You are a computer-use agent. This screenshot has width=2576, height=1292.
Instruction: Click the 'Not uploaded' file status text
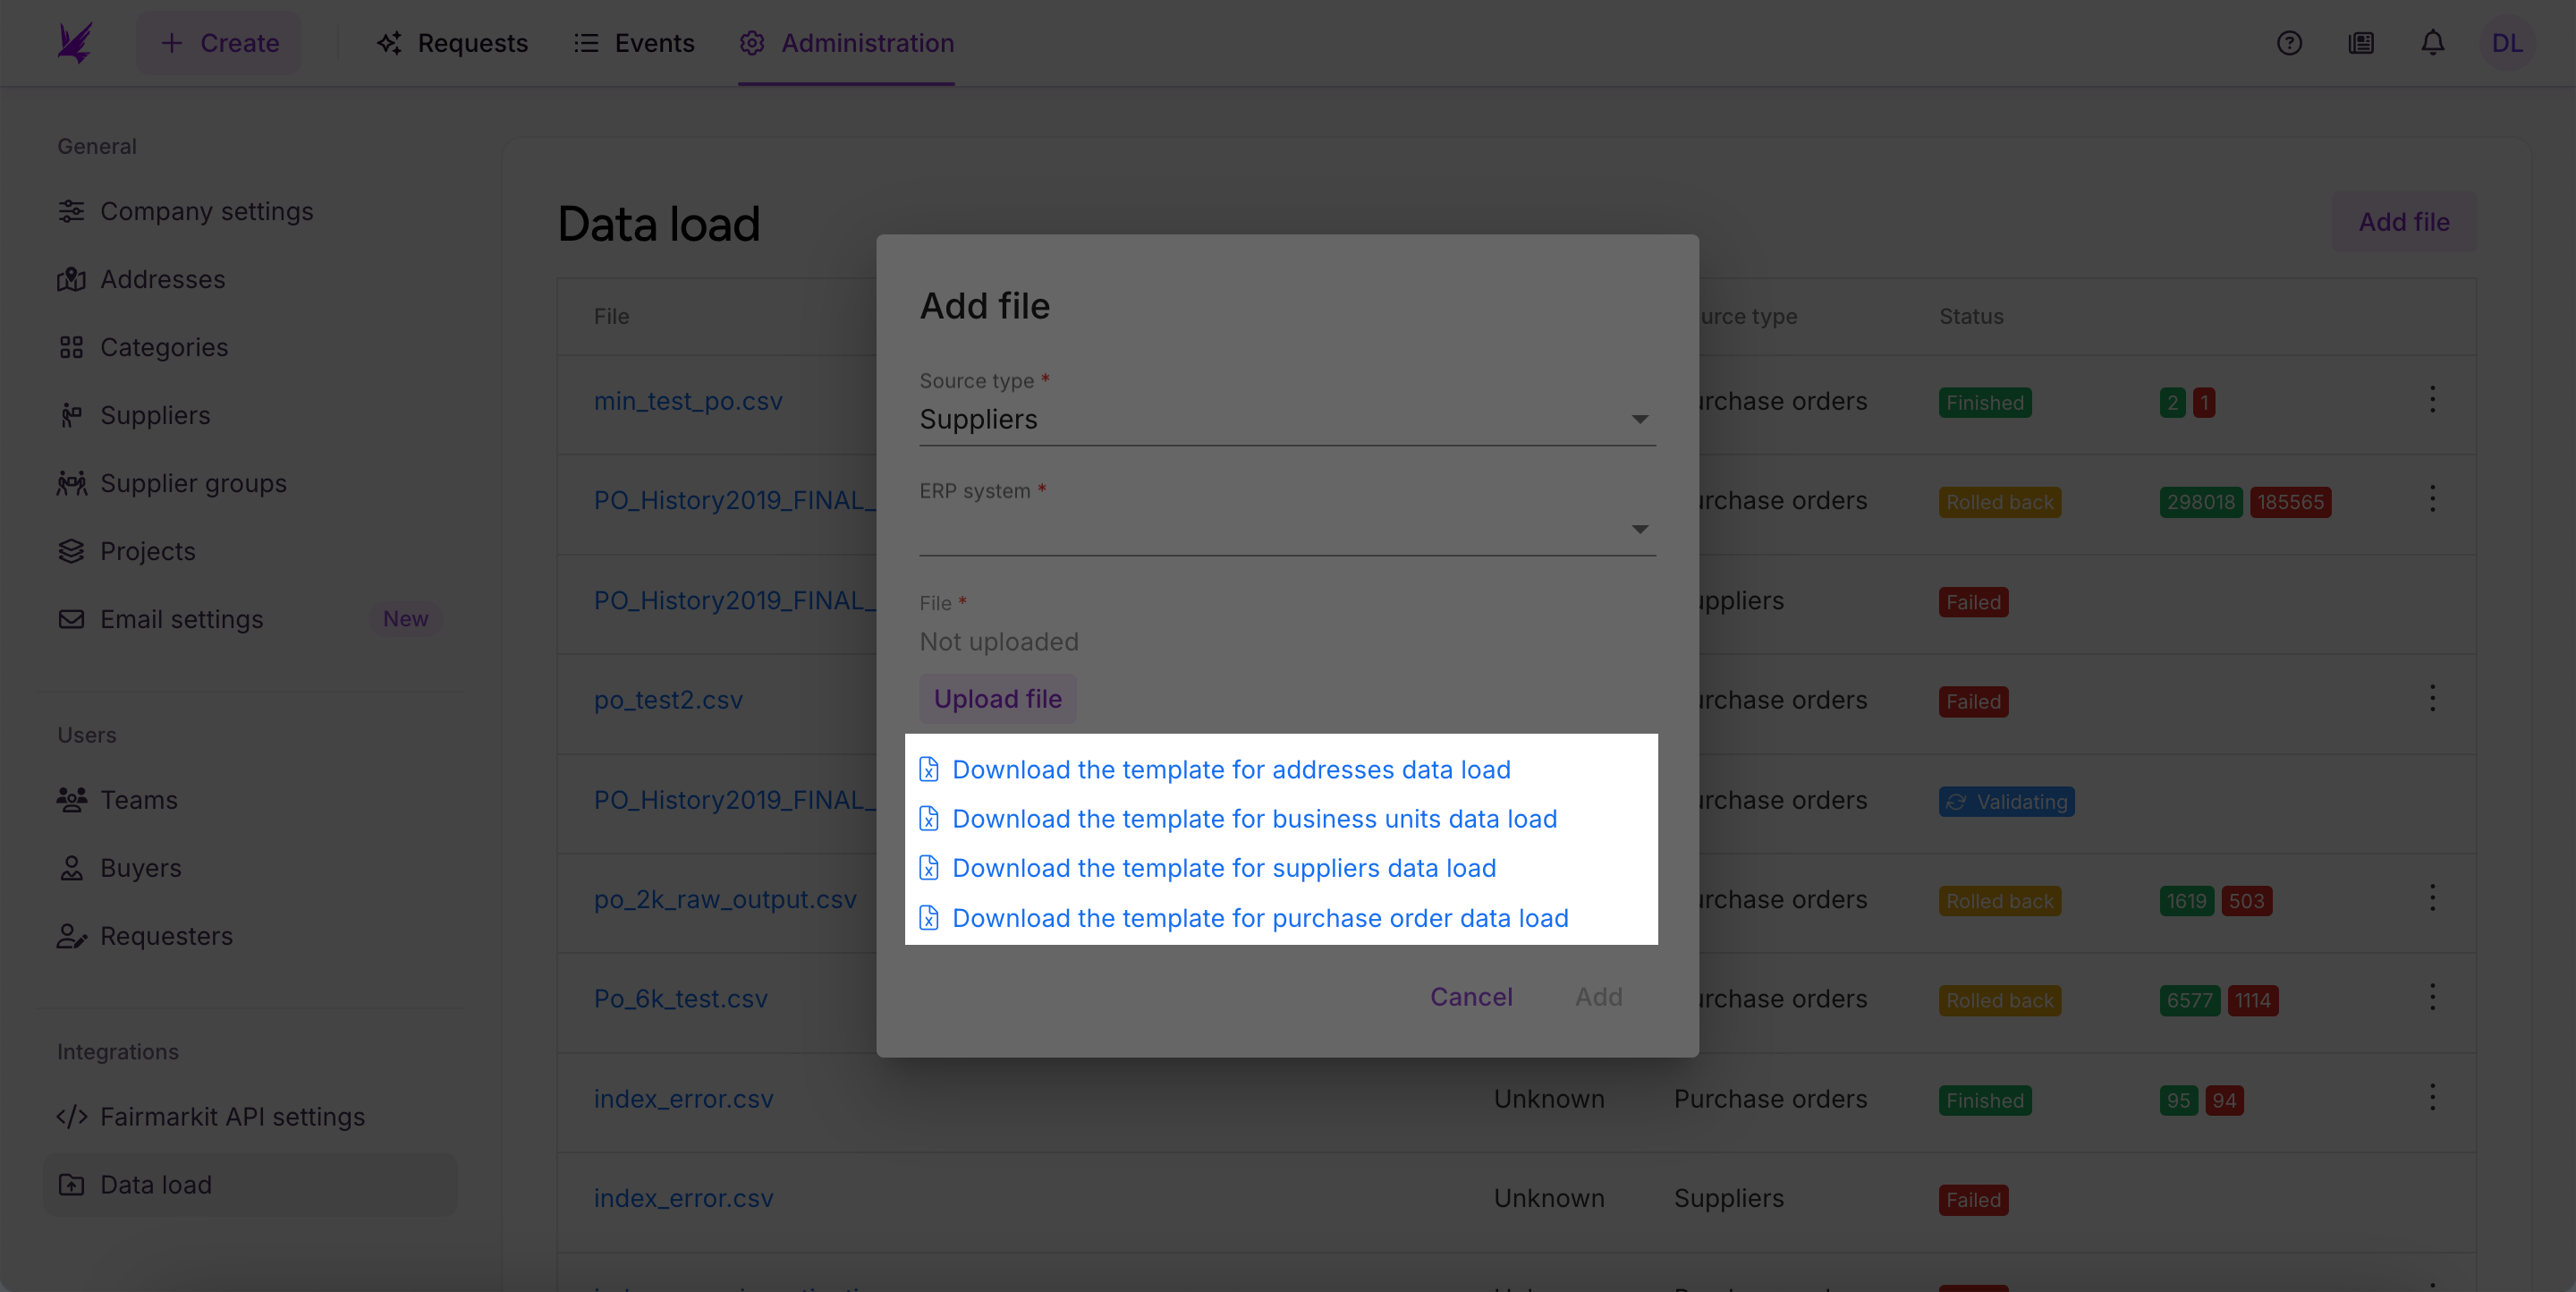998,641
